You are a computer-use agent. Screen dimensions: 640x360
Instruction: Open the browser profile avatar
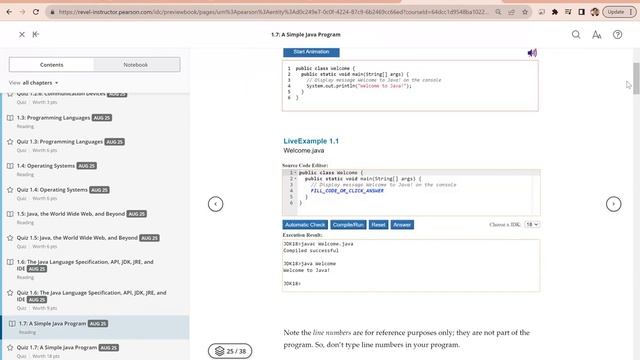595,12
